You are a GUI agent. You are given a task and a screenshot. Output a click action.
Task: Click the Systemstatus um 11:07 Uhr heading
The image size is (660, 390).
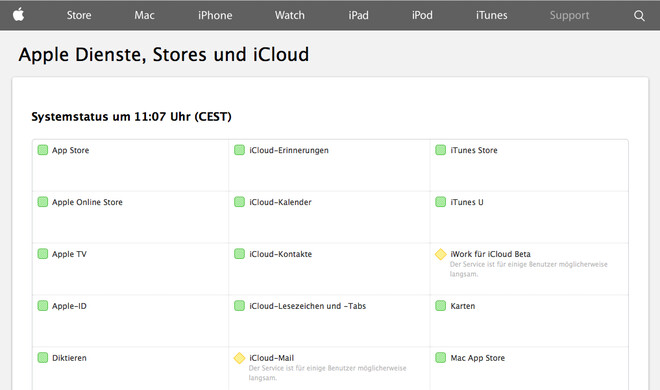point(131,117)
